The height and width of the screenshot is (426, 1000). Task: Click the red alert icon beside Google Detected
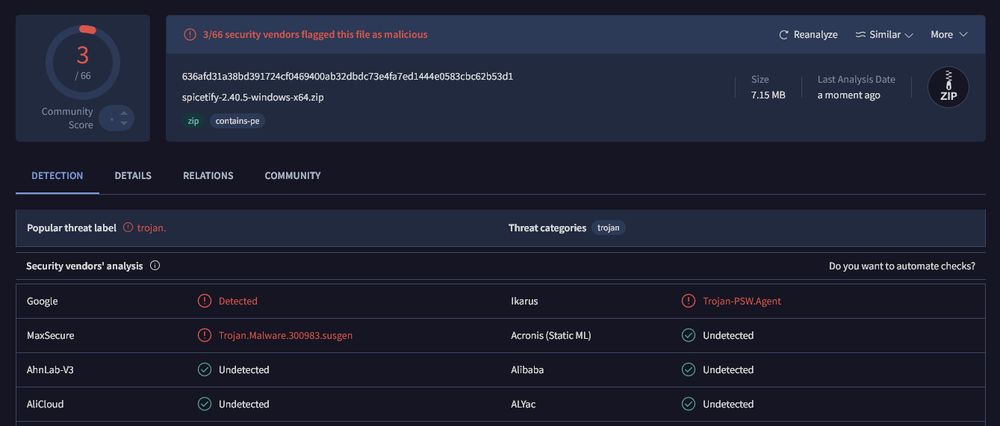coord(204,301)
